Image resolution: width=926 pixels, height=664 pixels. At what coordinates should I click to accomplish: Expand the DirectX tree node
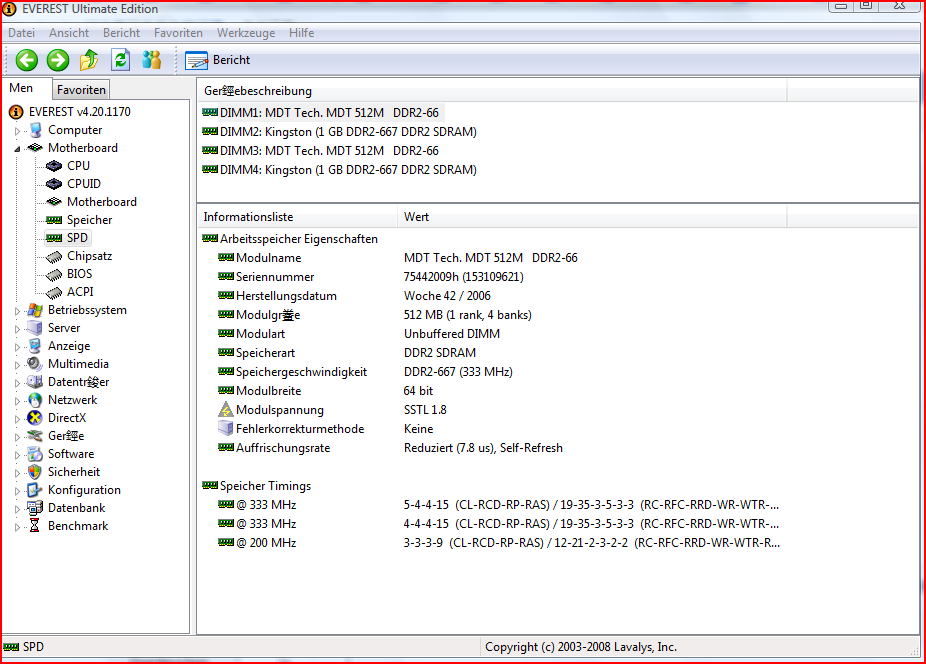17,419
